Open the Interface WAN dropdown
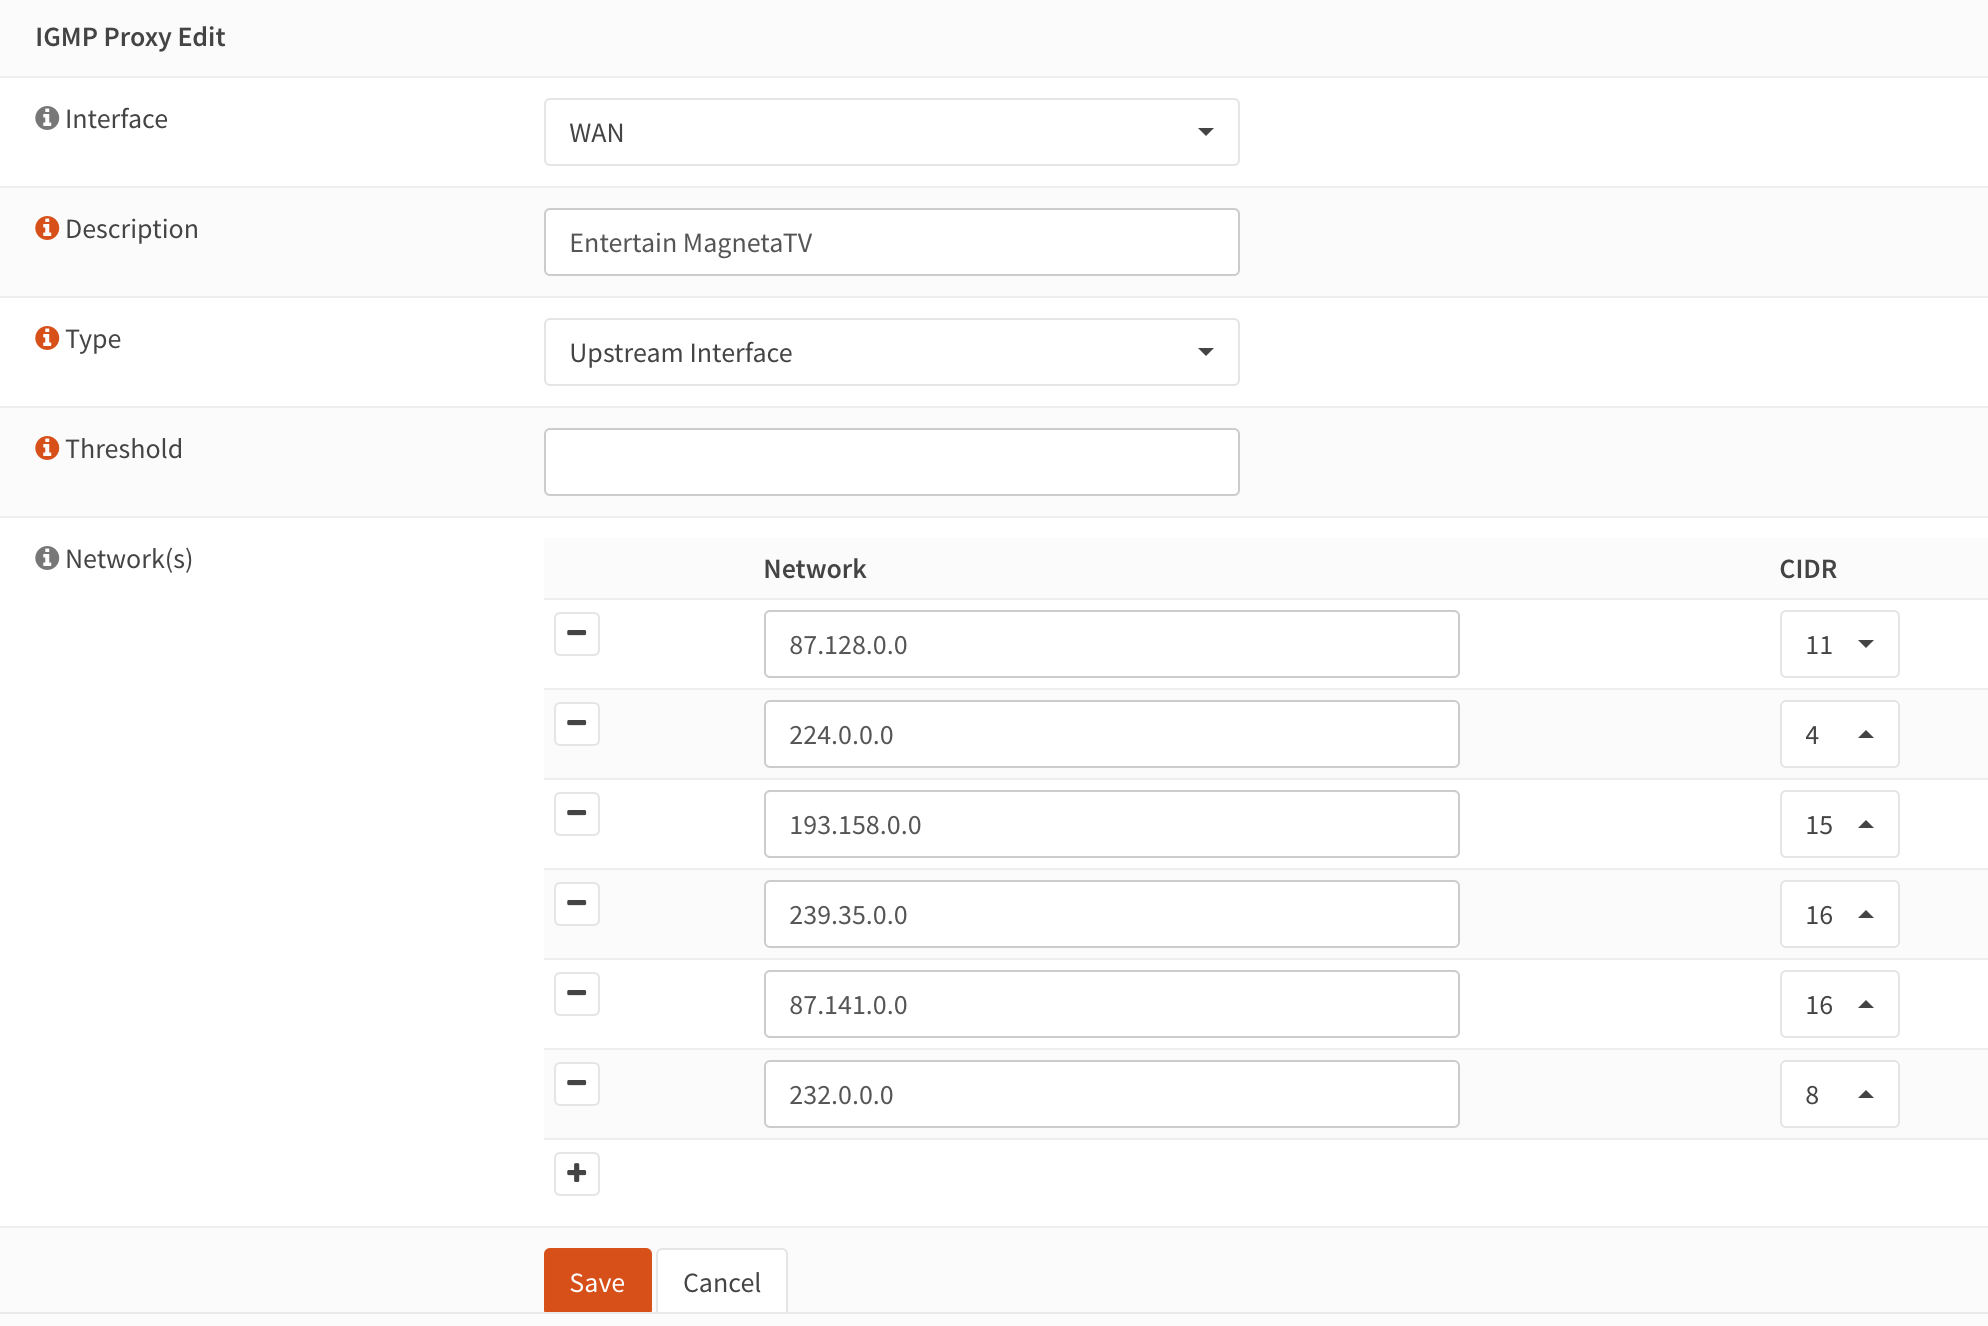The image size is (1988, 1326). click(891, 132)
